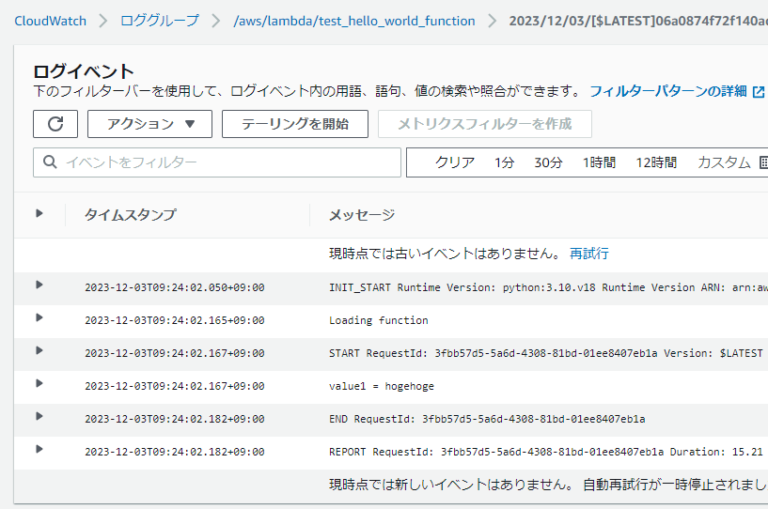Expand the Loading function log row
Image resolution: width=768 pixels, height=509 pixels.
click(39, 318)
